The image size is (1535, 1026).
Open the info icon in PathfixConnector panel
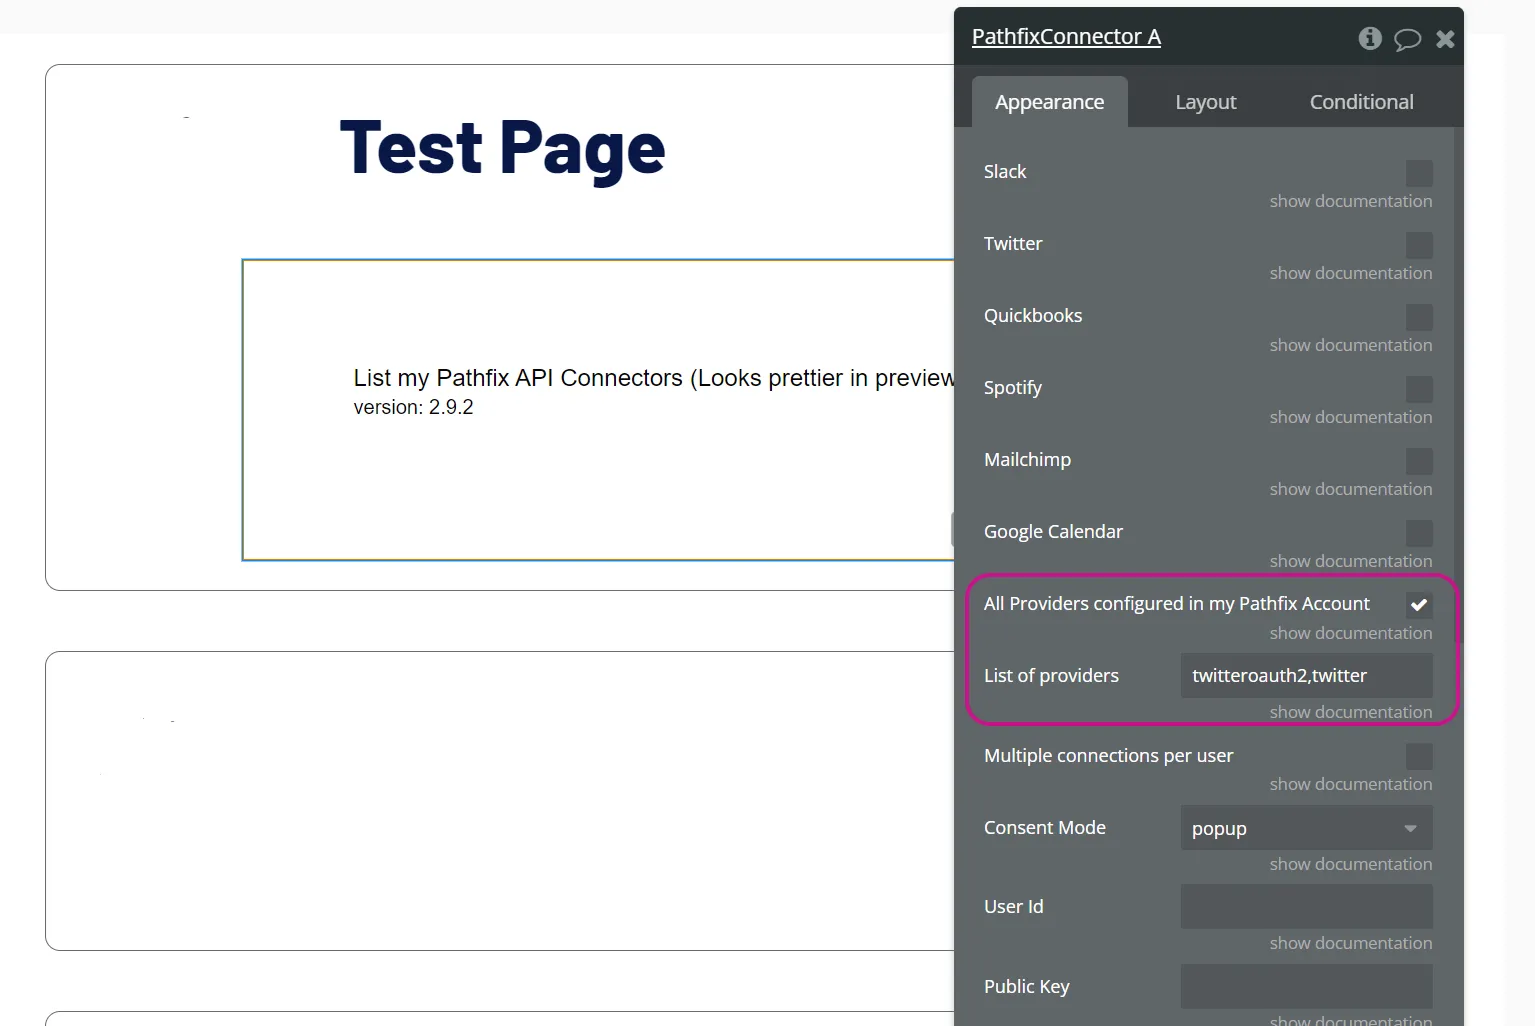tap(1370, 38)
